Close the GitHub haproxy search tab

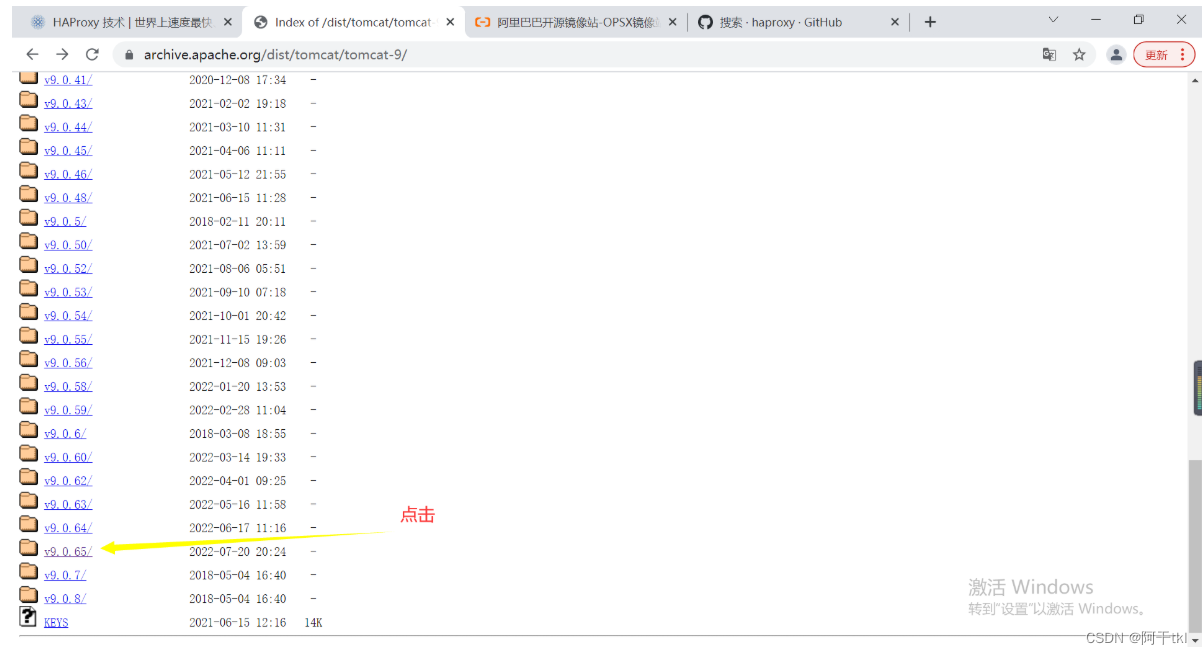tap(894, 22)
